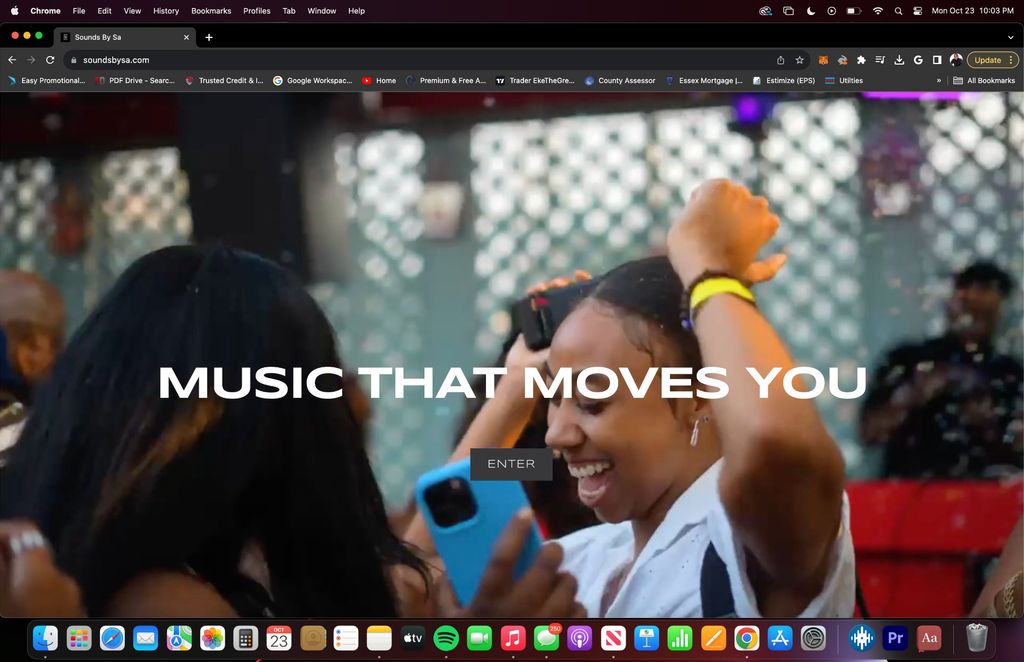The image size is (1024, 662).
Task: Open the Extensions puzzle piece menu
Action: [x=861, y=60]
